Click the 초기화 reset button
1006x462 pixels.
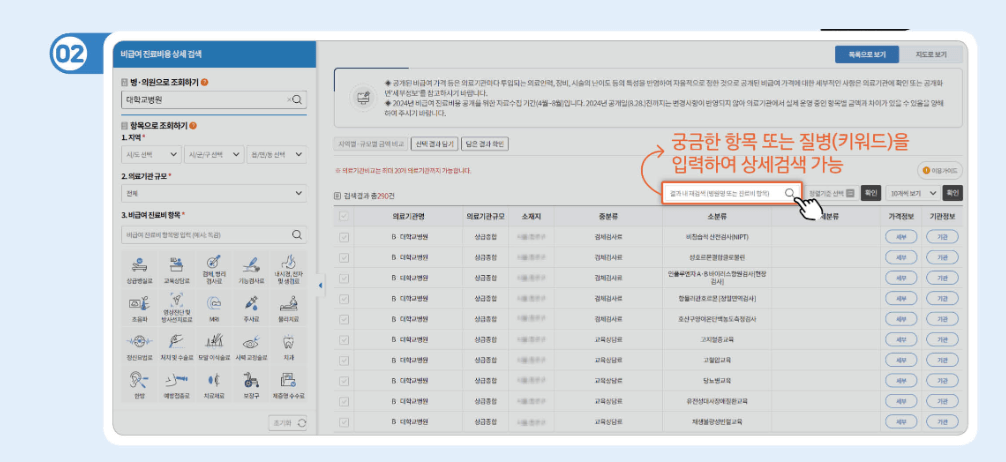coord(287,423)
